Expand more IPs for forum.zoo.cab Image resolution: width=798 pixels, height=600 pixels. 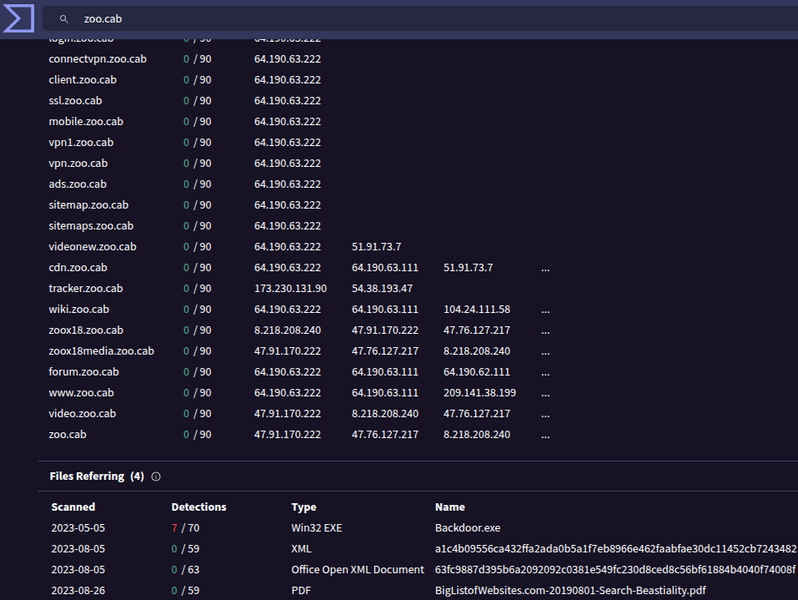click(x=545, y=372)
